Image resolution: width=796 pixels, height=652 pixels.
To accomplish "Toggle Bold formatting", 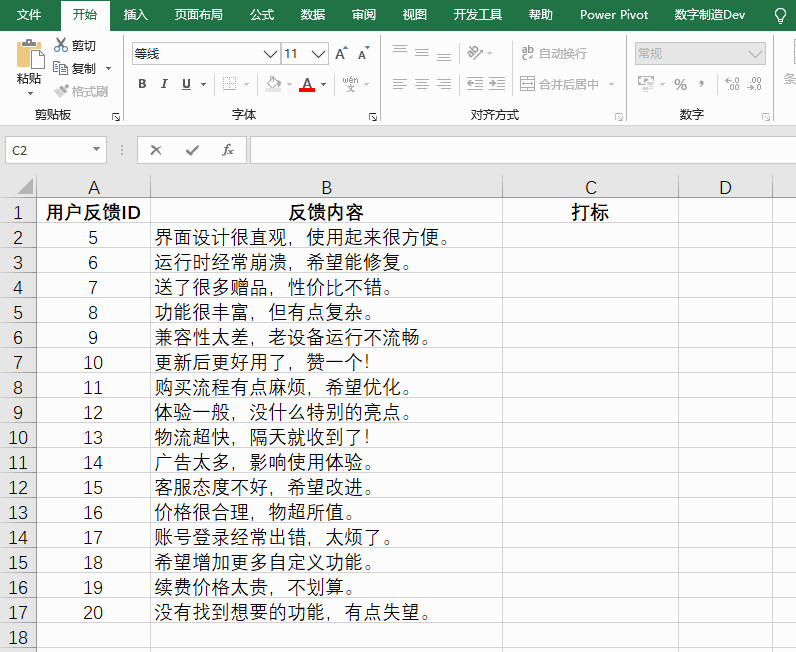I will (x=142, y=85).
